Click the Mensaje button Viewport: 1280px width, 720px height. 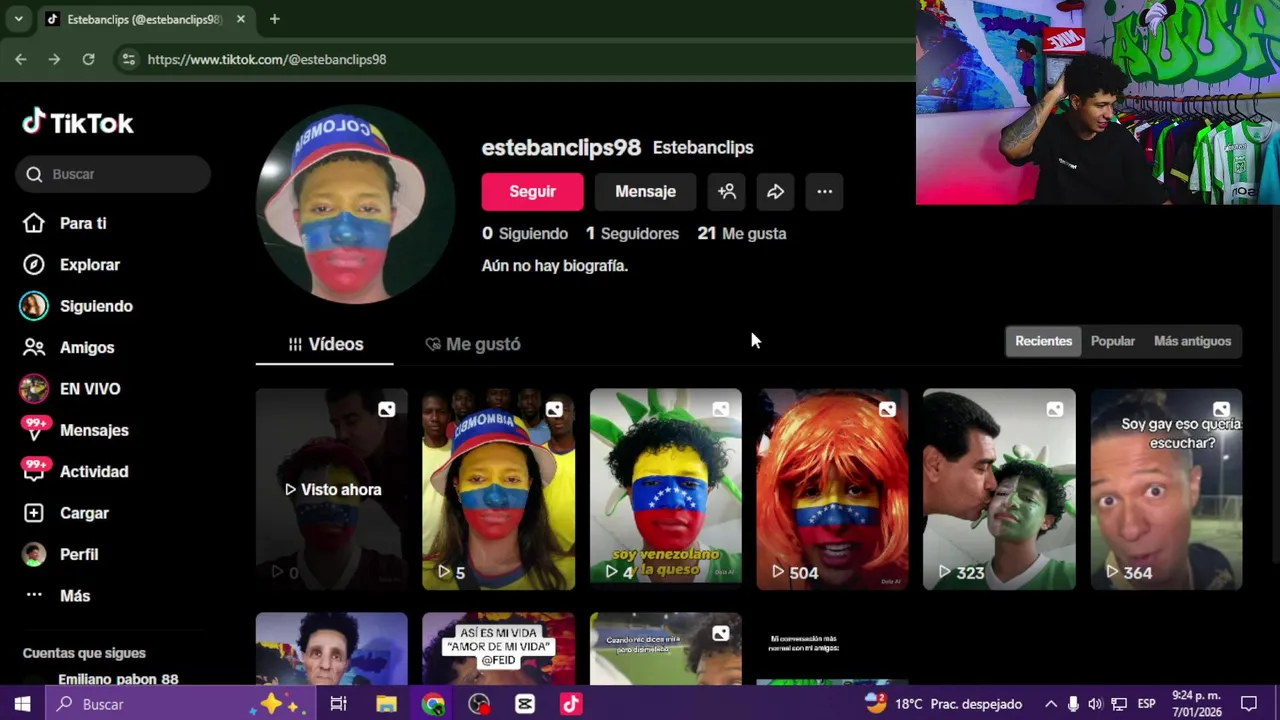[x=645, y=191]
